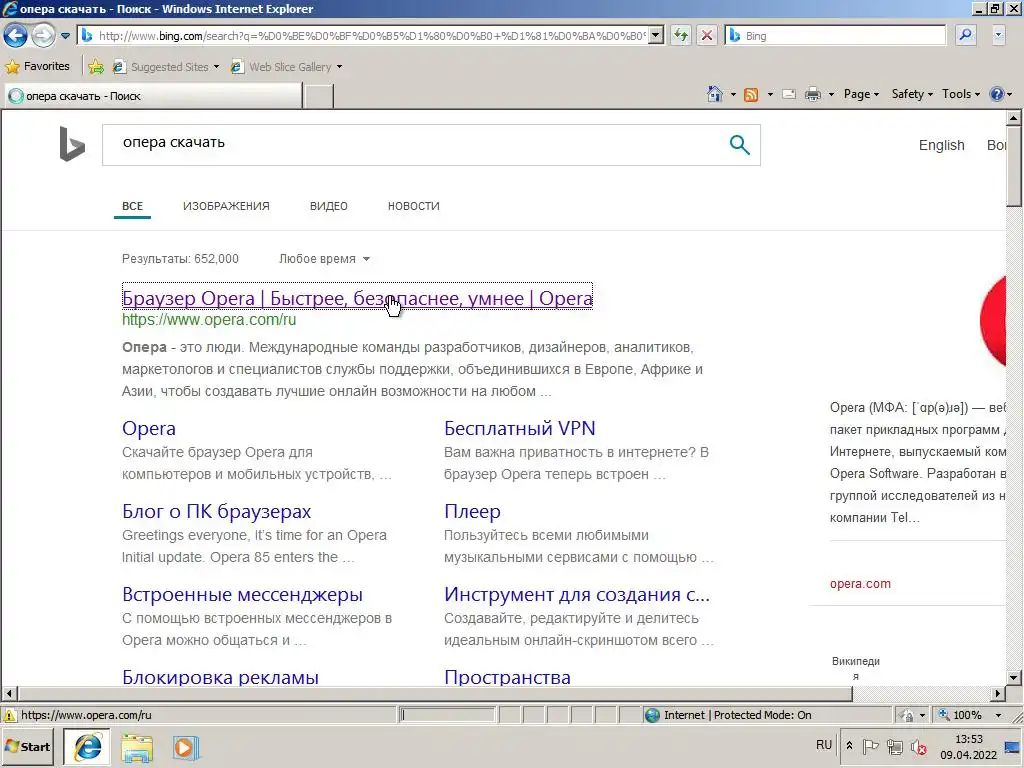
Task: Open the recent pages dropdown next to Forward
Action: click(x=65, y=36)
